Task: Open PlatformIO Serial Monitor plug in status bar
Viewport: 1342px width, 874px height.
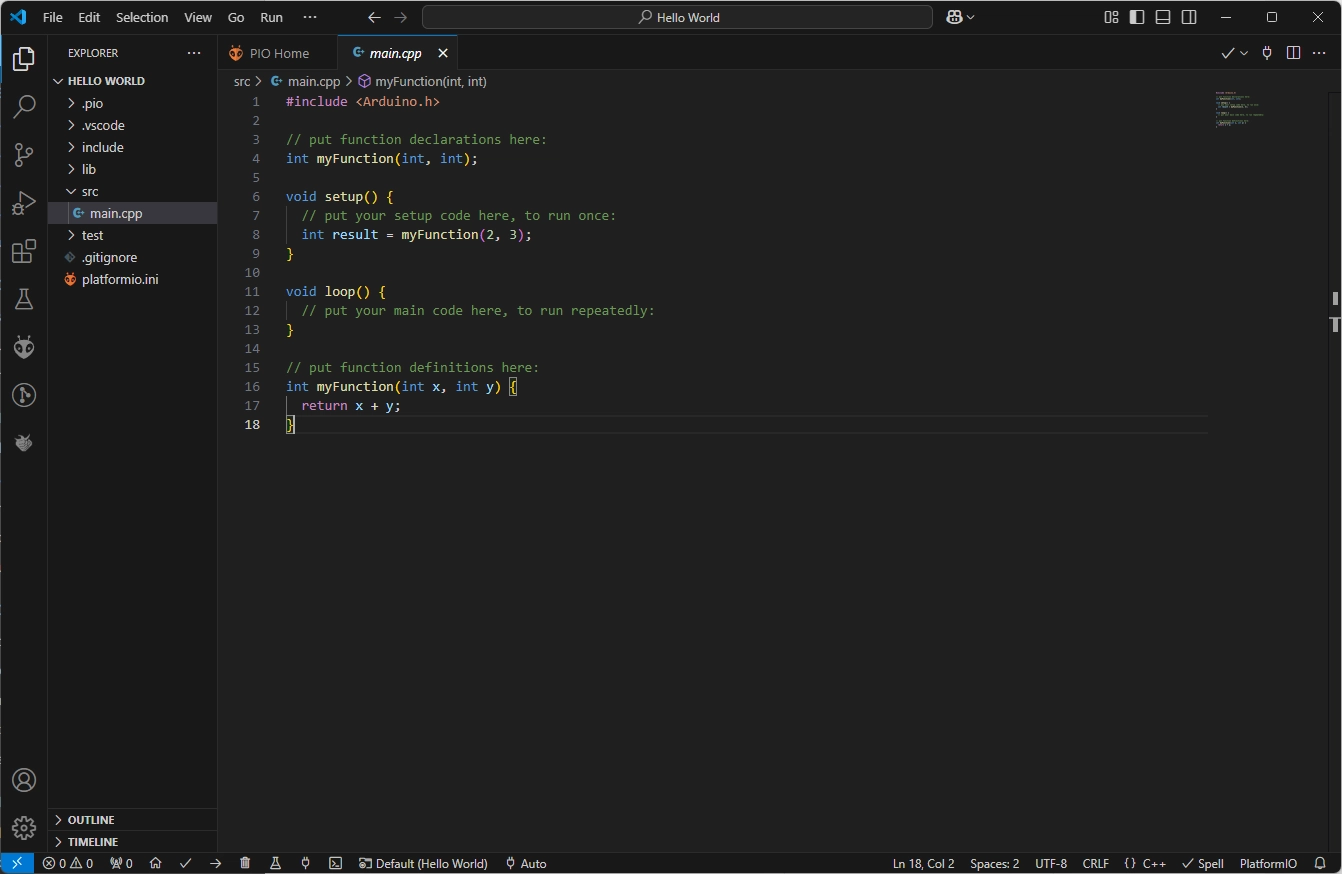Action: [x=305, y=863]
